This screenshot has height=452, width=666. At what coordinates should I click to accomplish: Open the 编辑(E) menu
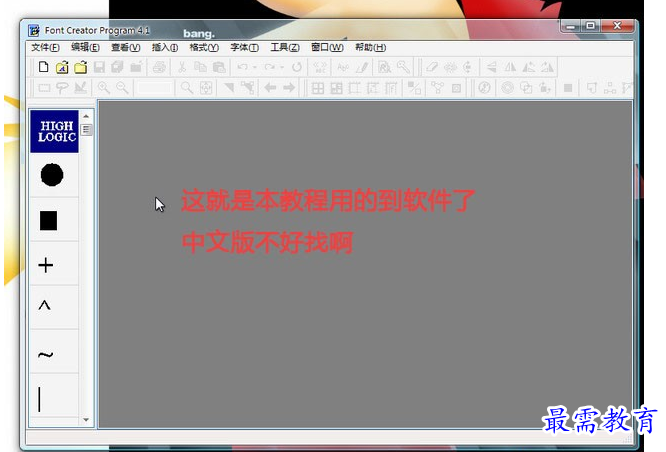pyautogui.click(x=85, y=48)
